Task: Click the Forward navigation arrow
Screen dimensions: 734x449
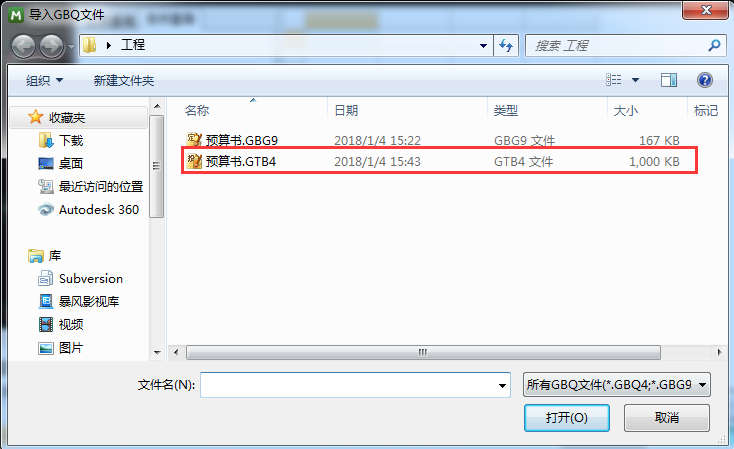Action: 51,46
